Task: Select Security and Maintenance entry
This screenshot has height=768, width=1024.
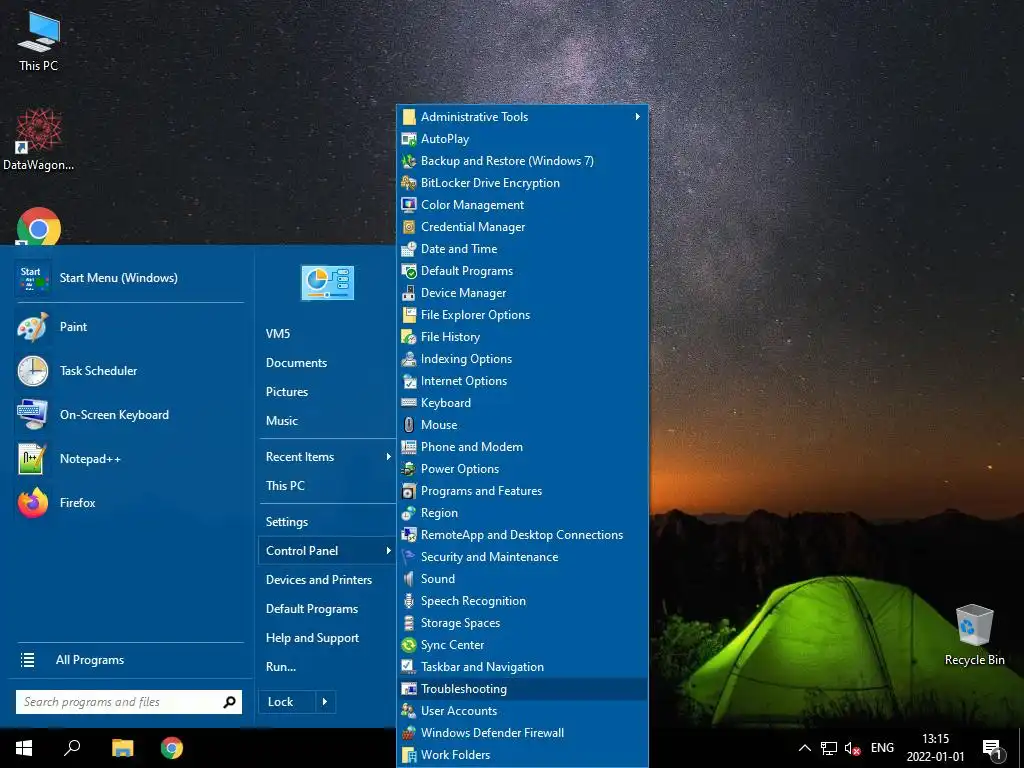Action: (x=522, y=557)
